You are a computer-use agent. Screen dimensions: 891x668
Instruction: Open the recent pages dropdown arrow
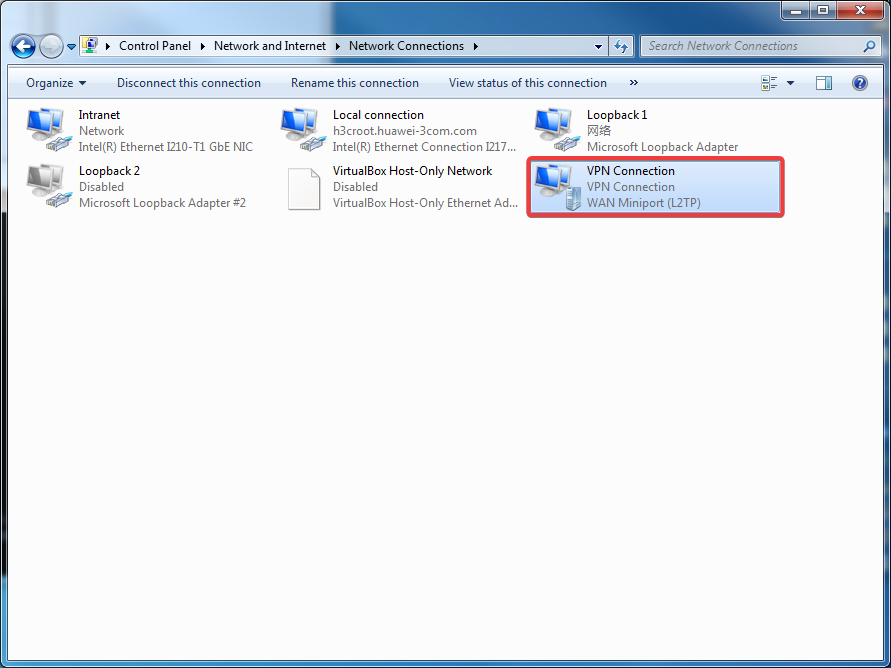pos(71,47)
